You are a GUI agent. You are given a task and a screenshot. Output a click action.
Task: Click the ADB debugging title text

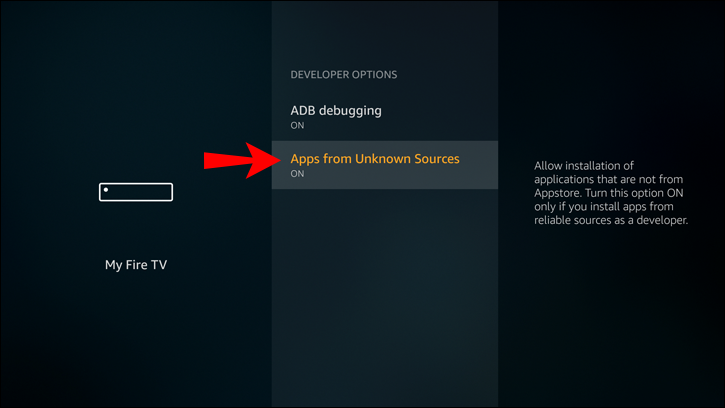(336, 111)
